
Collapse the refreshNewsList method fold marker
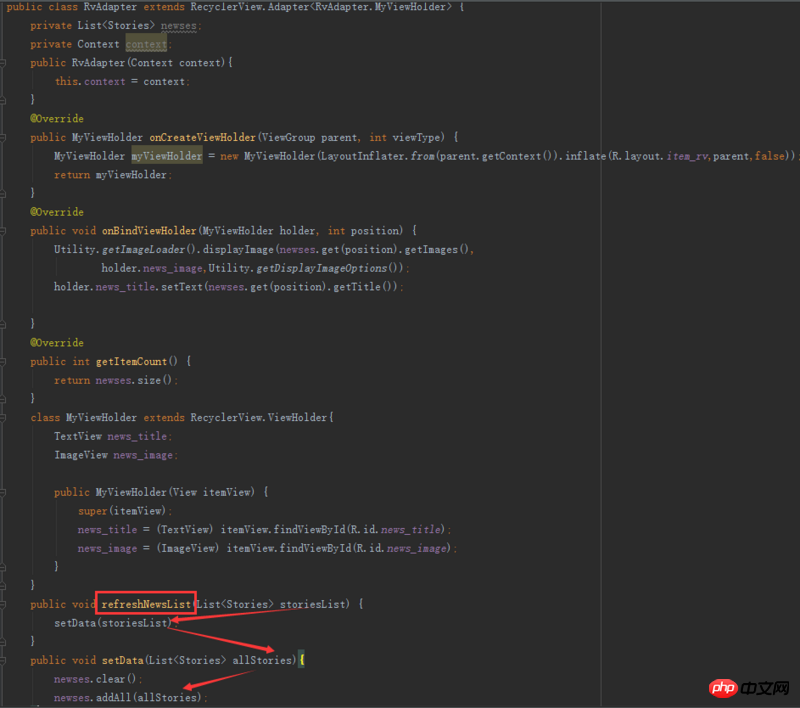(x=3, y=604)
